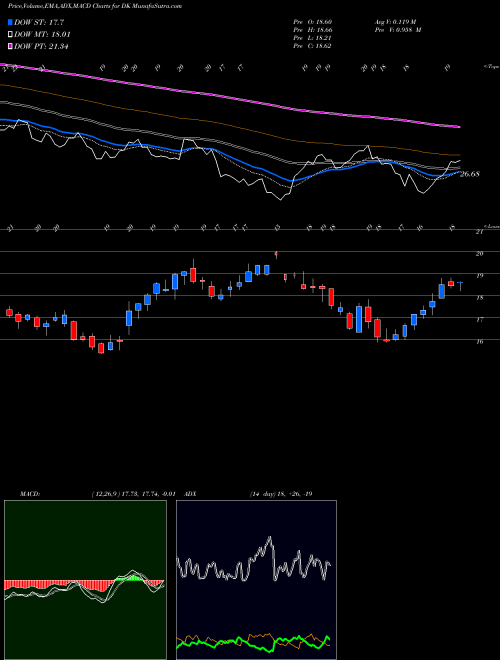
Task: Click the '<Tops' axis label
Action: pyautogui.click(x=491, y=67)
